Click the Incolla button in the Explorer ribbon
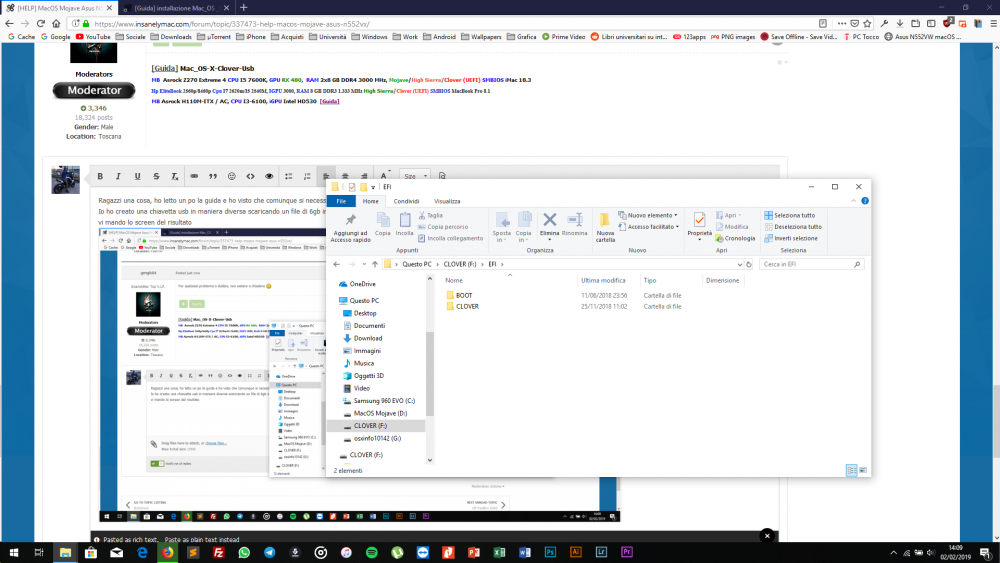Viewport: 1000px width, 563px height. [x=404, y=224]
